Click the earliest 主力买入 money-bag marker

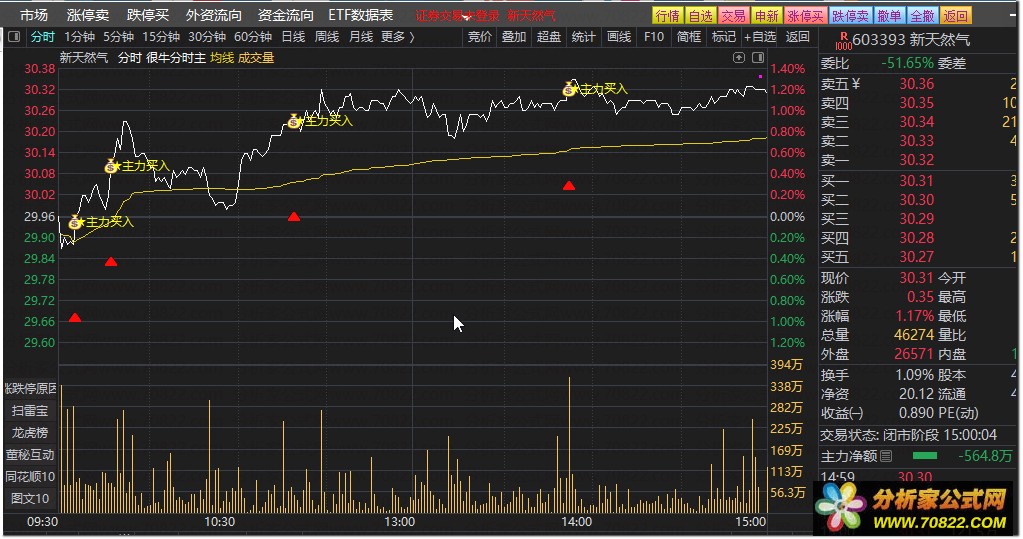tap(75, 223)
